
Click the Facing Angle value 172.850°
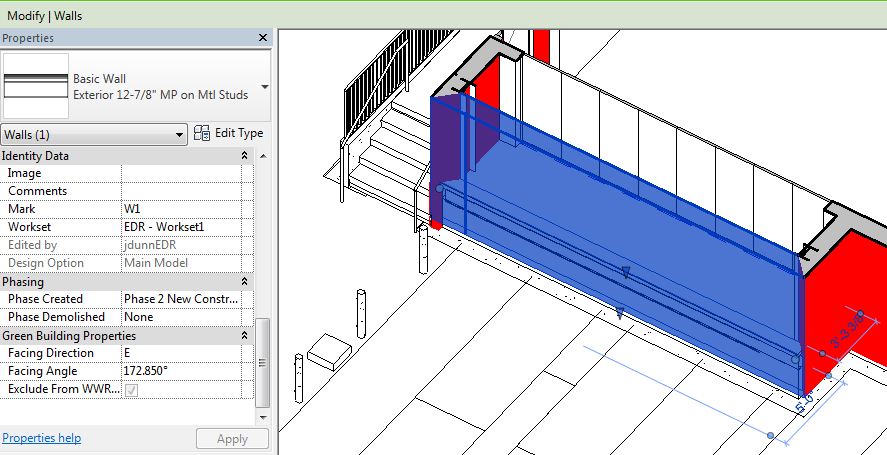pos(181,371)
